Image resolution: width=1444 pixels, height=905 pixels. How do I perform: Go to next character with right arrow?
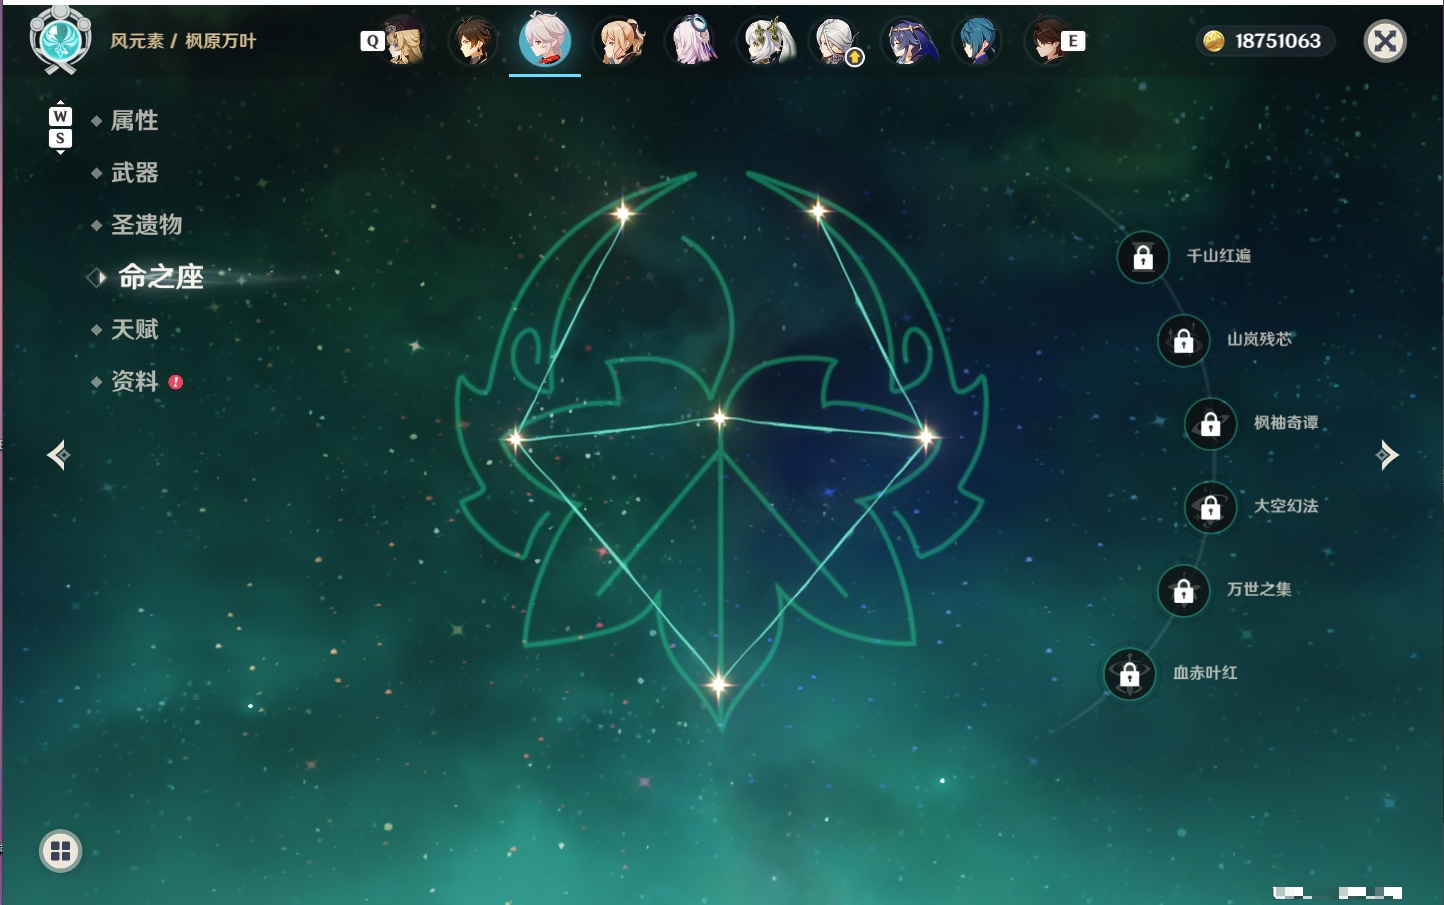point(1387,455)
